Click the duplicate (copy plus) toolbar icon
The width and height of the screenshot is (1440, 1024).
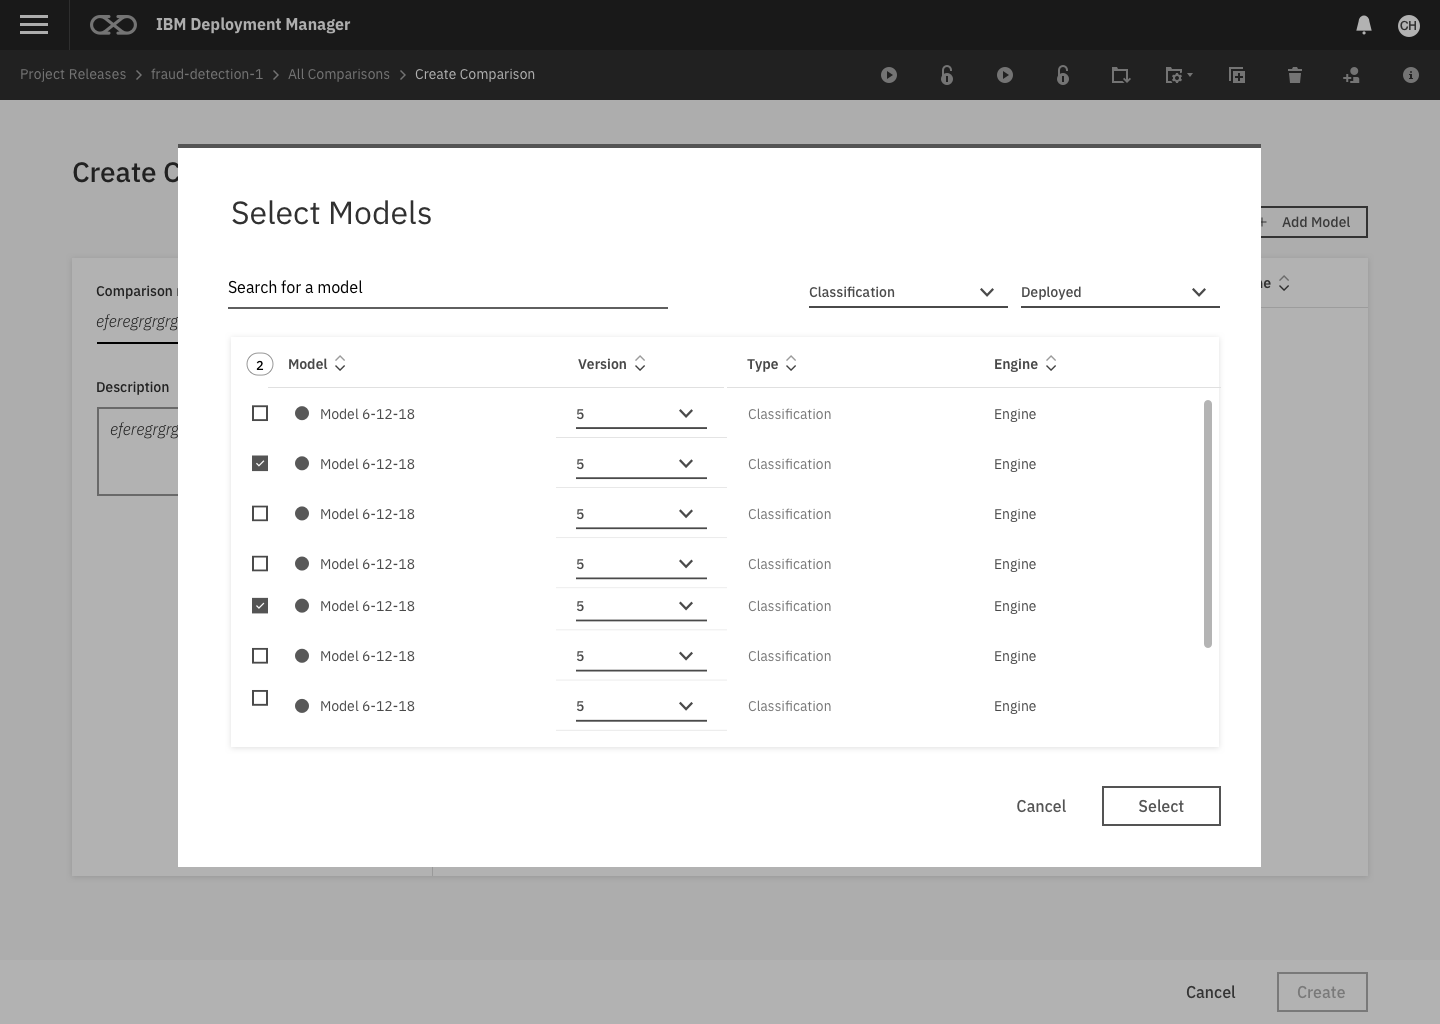pyautogui.click(x=1237, y=75)
